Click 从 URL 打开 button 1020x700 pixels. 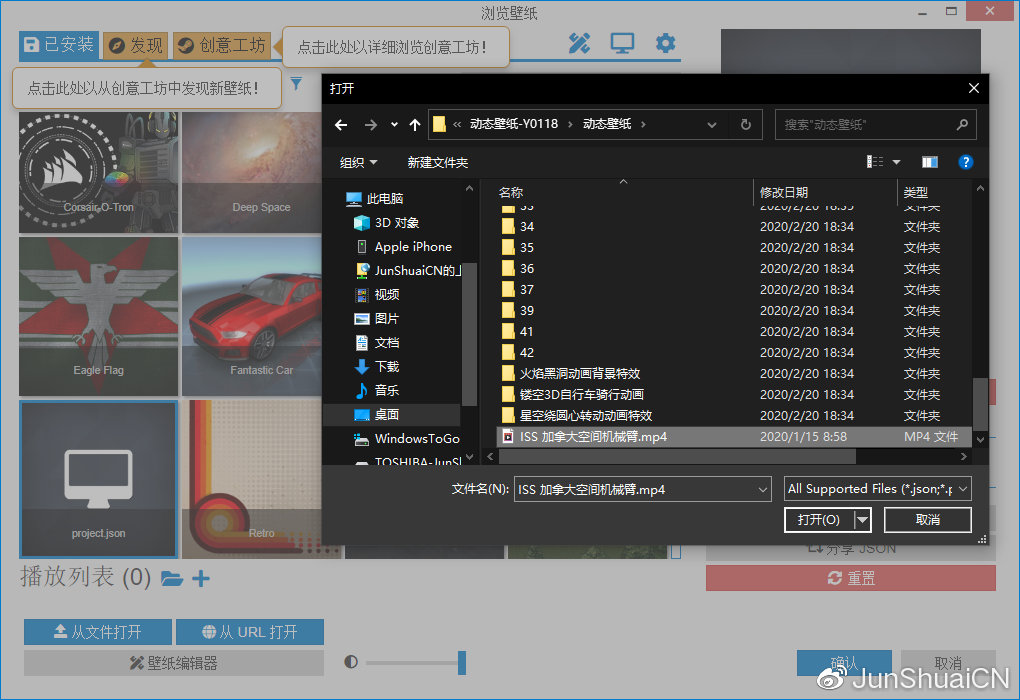[250, 632]
